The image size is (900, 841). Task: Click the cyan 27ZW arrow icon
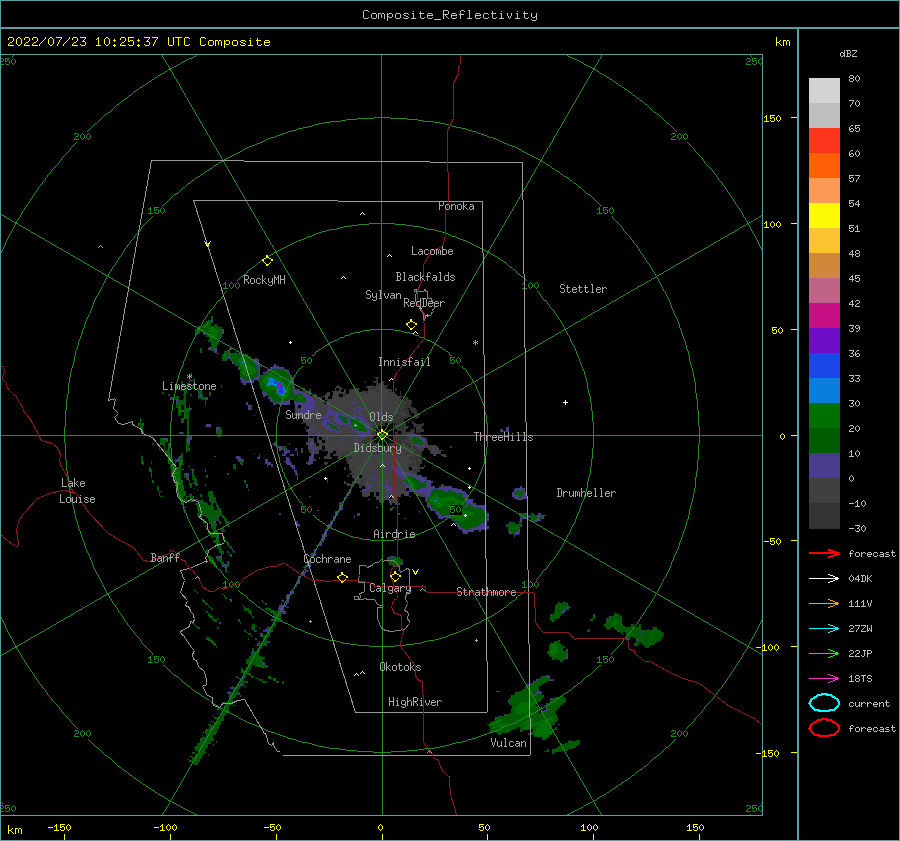pos(824,629)
